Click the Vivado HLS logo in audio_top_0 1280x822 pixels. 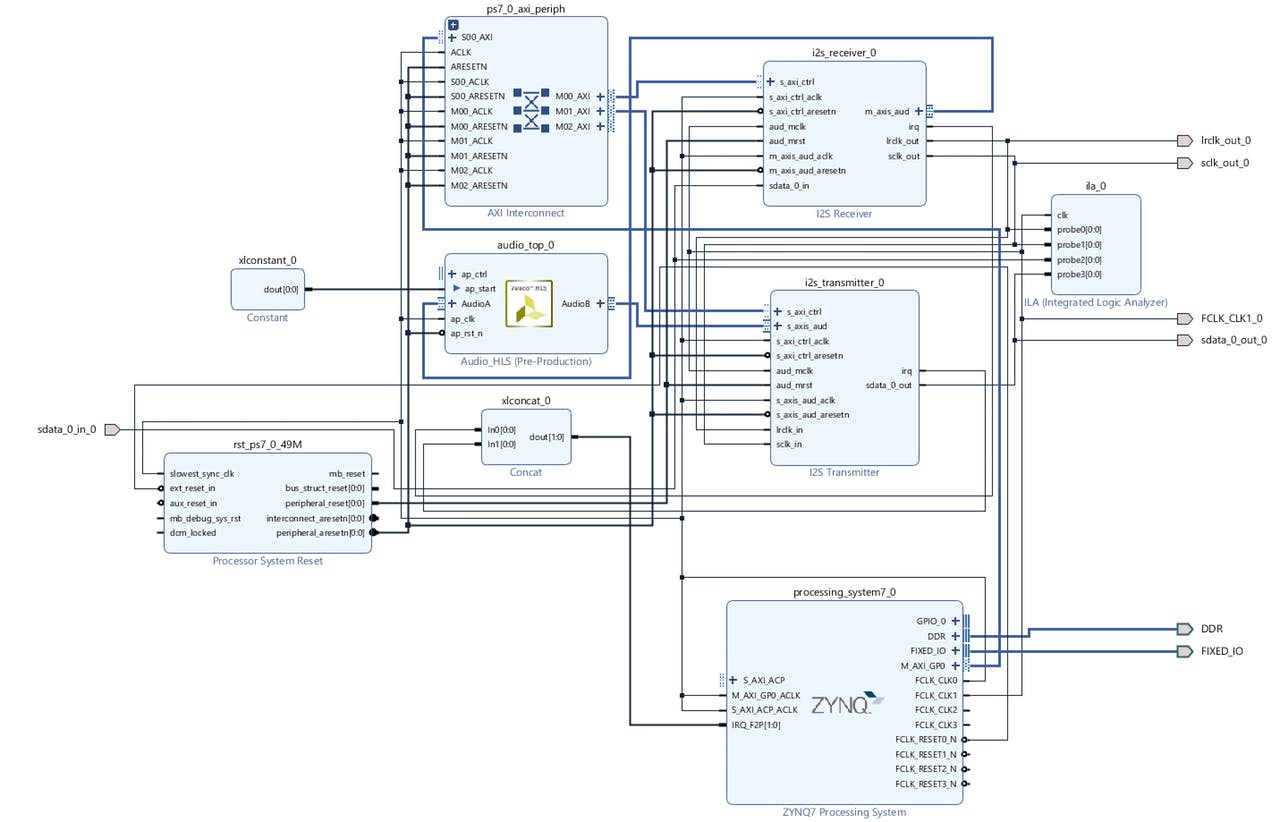529,303
